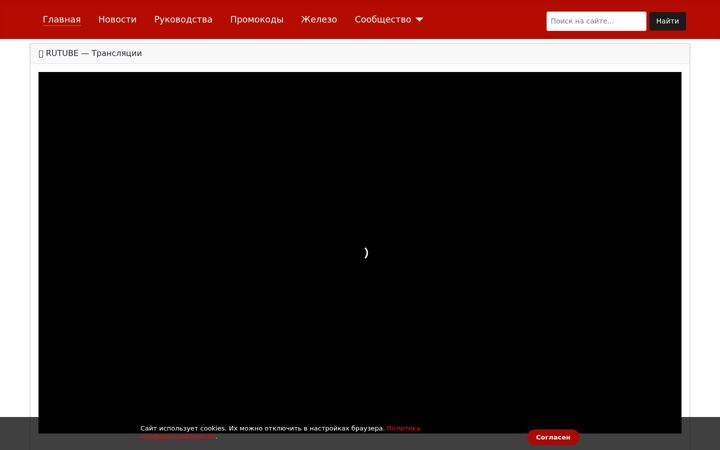Go to Новости section
The height and width of the screenshot is (450, 720).
[x=117, y=19]
